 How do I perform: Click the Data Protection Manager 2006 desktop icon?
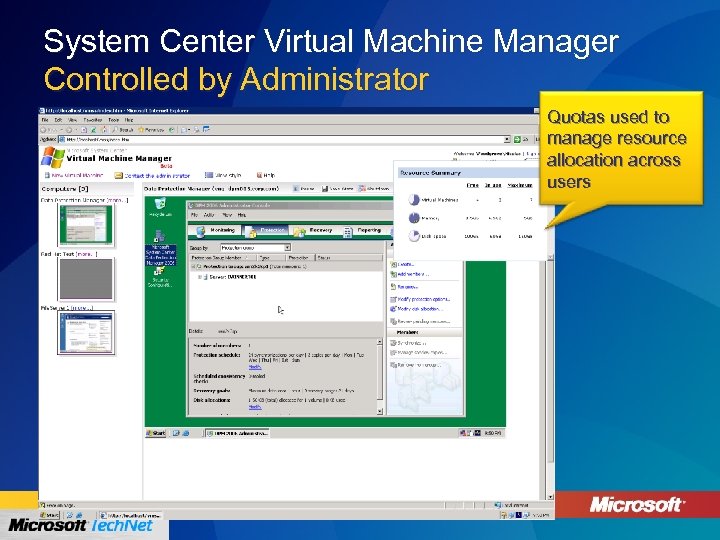[x=160, y=248]
